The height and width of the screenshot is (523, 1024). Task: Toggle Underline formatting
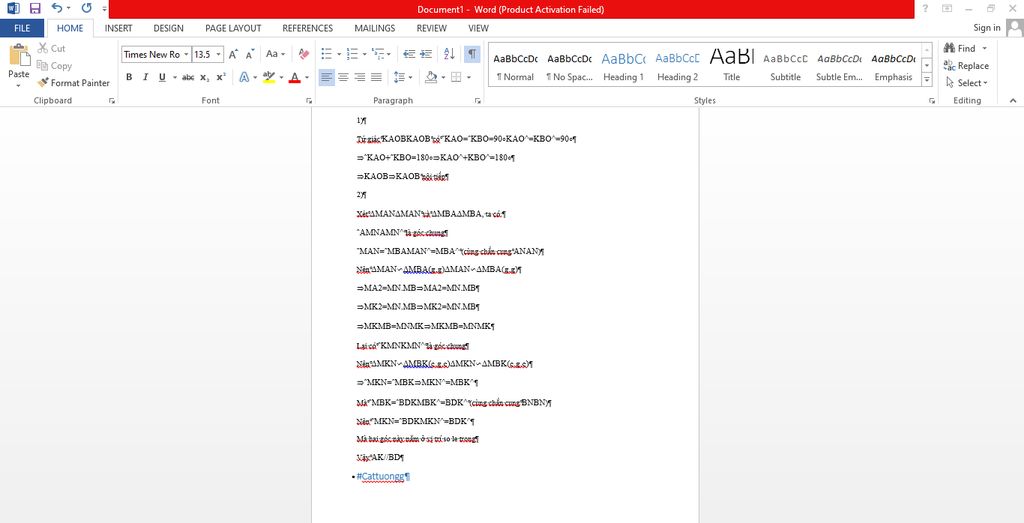click(162, 77)
